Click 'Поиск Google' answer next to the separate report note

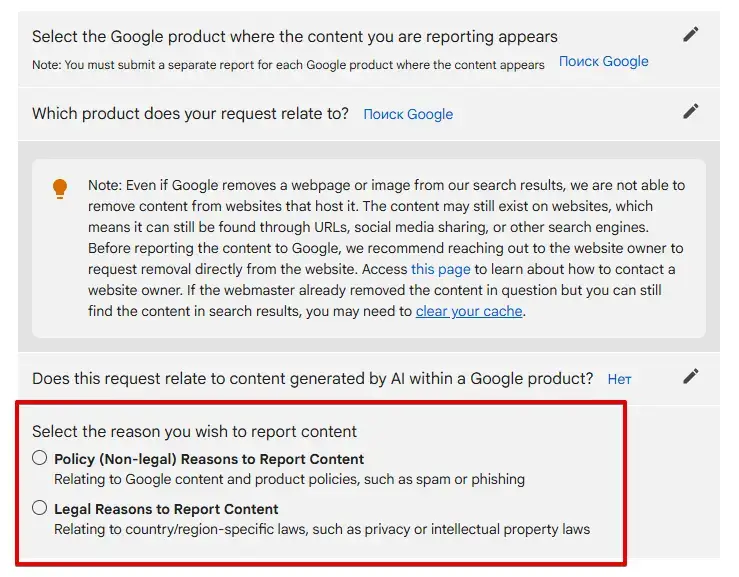[603, 61]
